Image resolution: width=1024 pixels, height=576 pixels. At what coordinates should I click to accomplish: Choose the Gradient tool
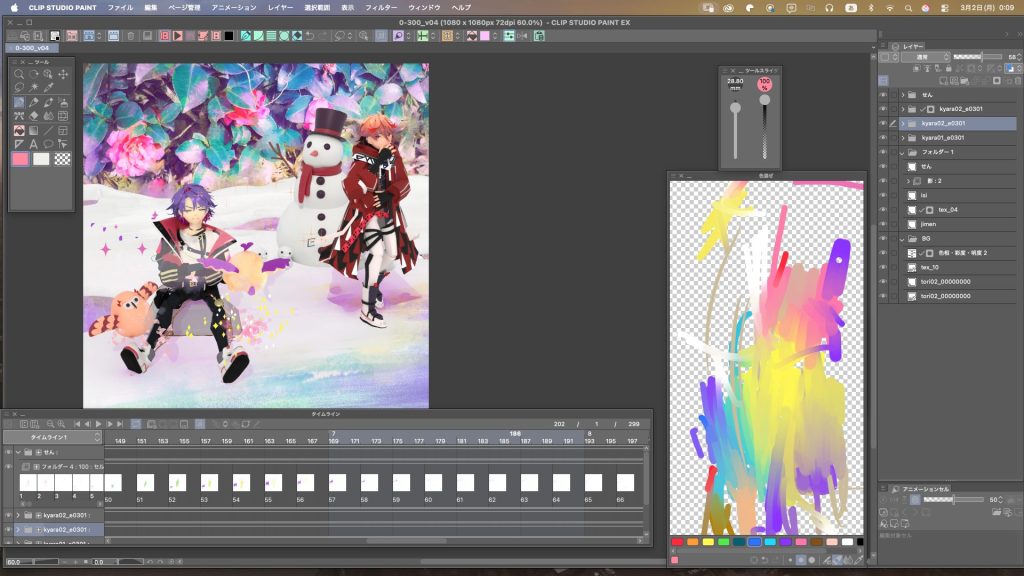coord(34,130)
